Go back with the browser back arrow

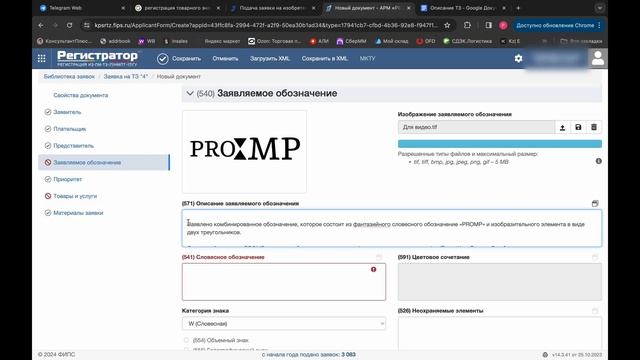click(x=41, y=25)
